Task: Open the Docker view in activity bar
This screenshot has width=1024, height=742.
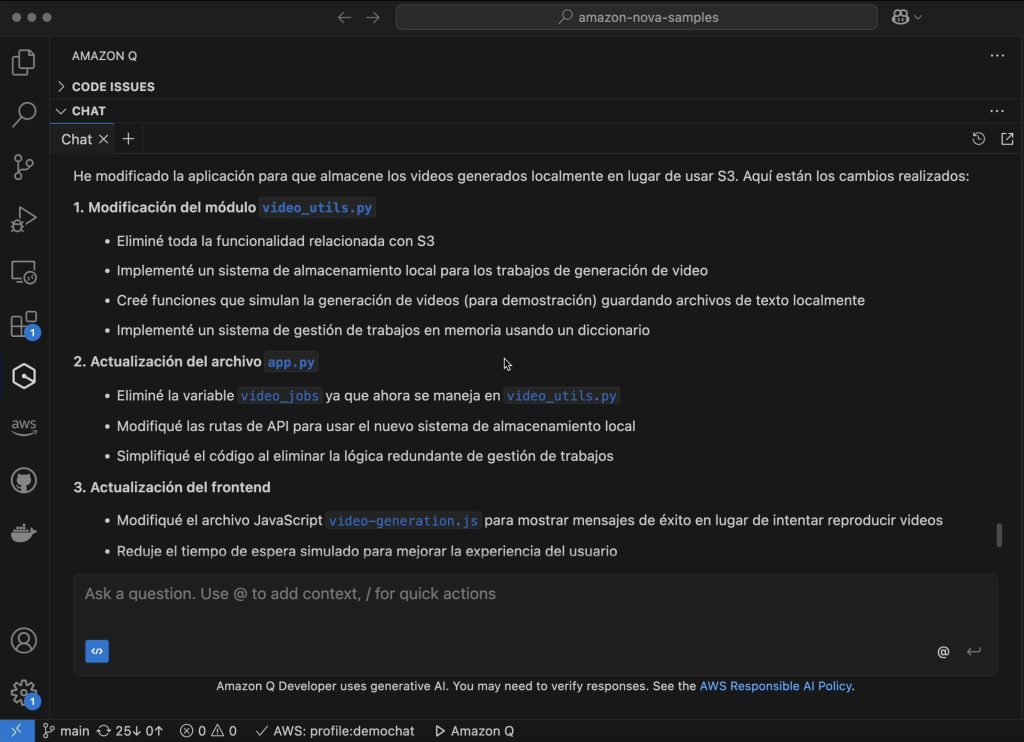Action: click(x=24, y=533)
